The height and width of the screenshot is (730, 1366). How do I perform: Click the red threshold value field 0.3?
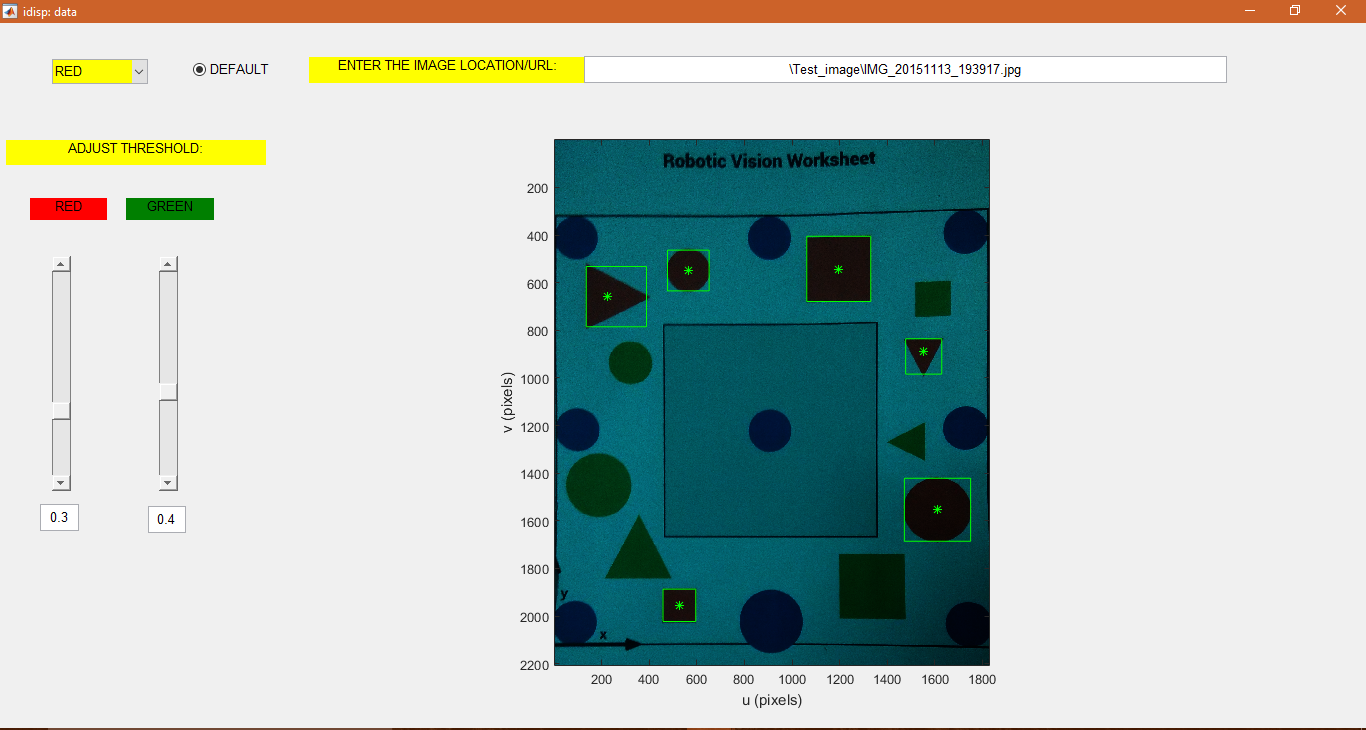pyautogui.click(x=59, y=518)
